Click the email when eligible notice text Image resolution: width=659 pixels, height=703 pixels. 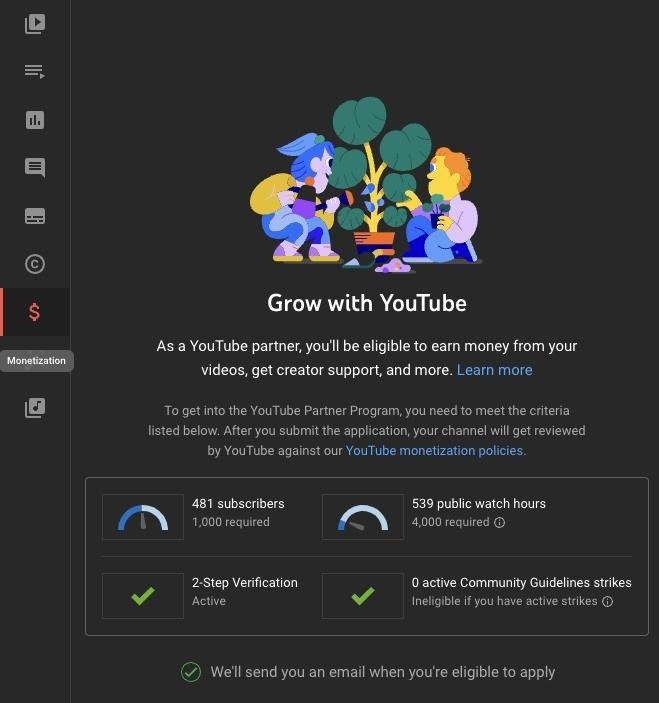pyautogui.click(x=383, y=672)
